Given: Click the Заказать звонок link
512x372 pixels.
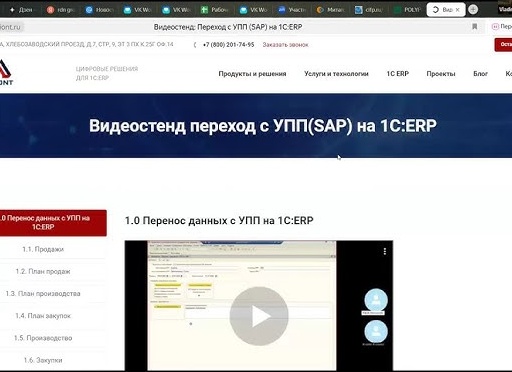Looking at the screenshot, I should coord(285,45).
